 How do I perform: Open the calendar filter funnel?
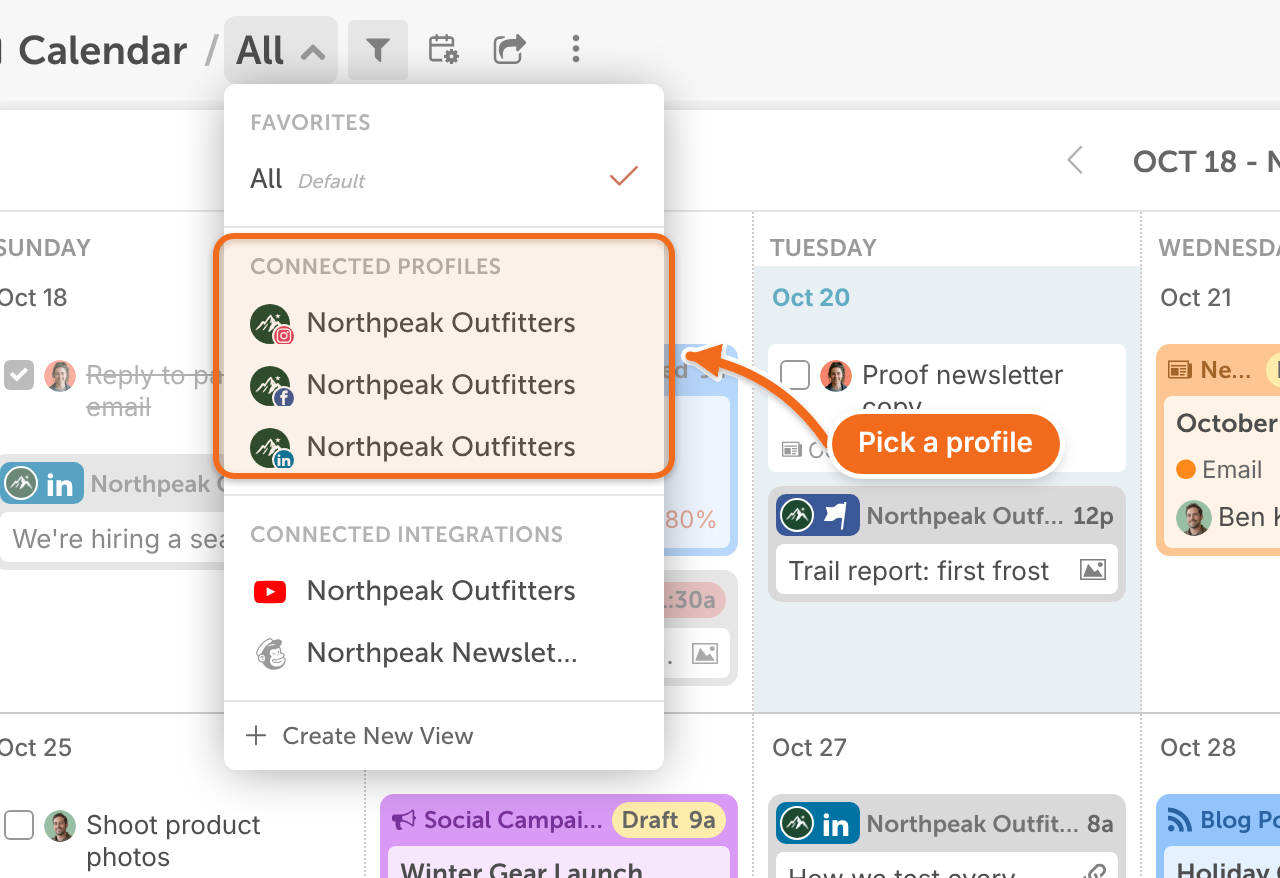pos(377,50)
